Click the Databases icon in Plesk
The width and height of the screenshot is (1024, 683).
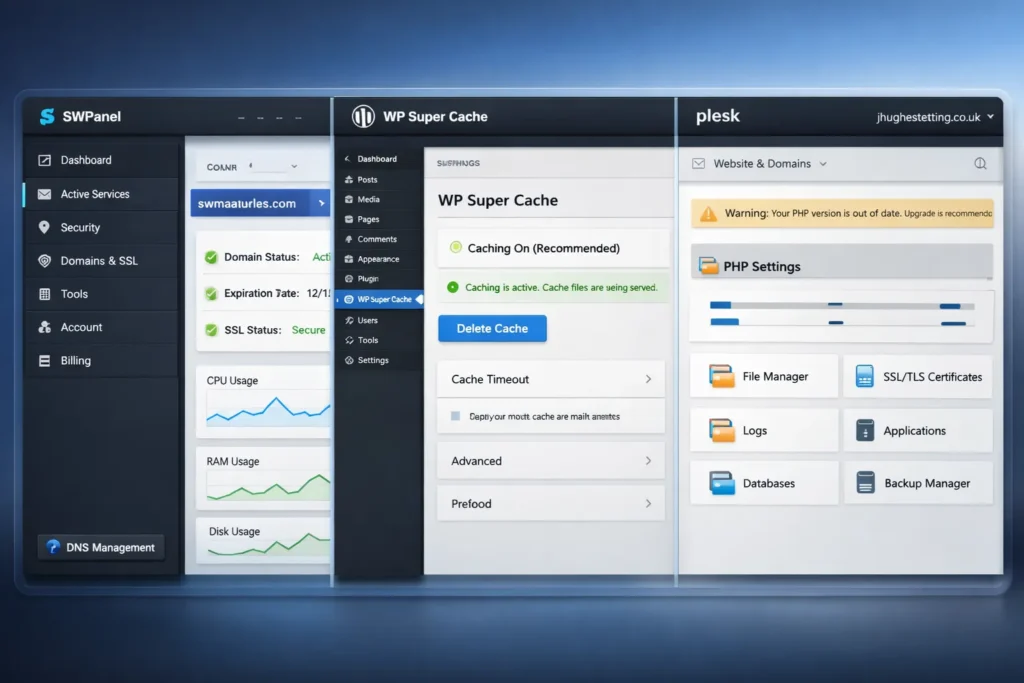pos(722,483)
